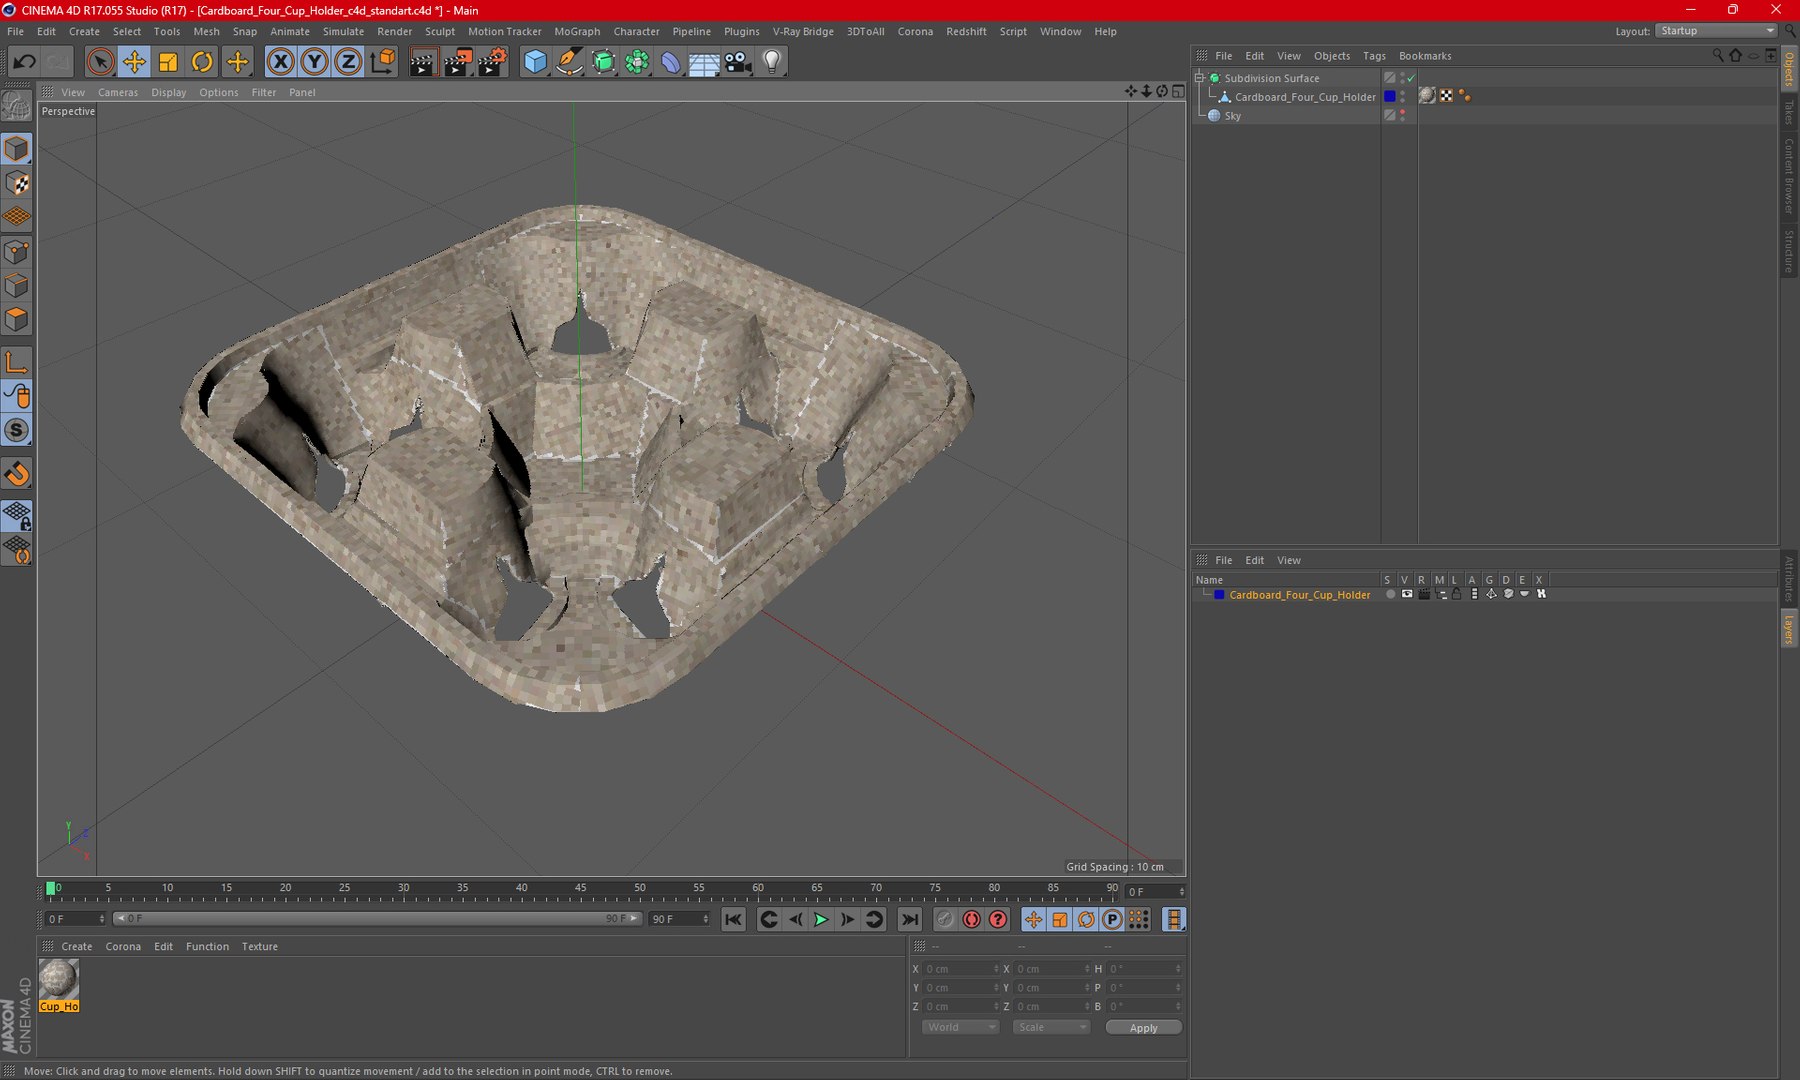Toggle Subdivision Surface enable checkmark
The image size is (1800, 1080).
click(1411, 78)
